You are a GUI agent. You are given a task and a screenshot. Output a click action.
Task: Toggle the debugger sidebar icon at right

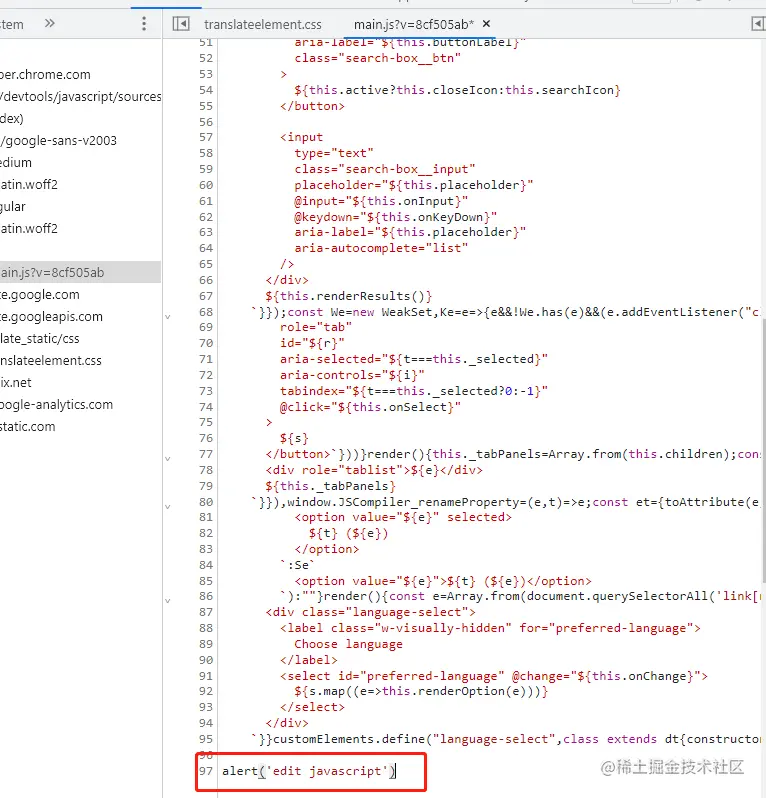758,23
